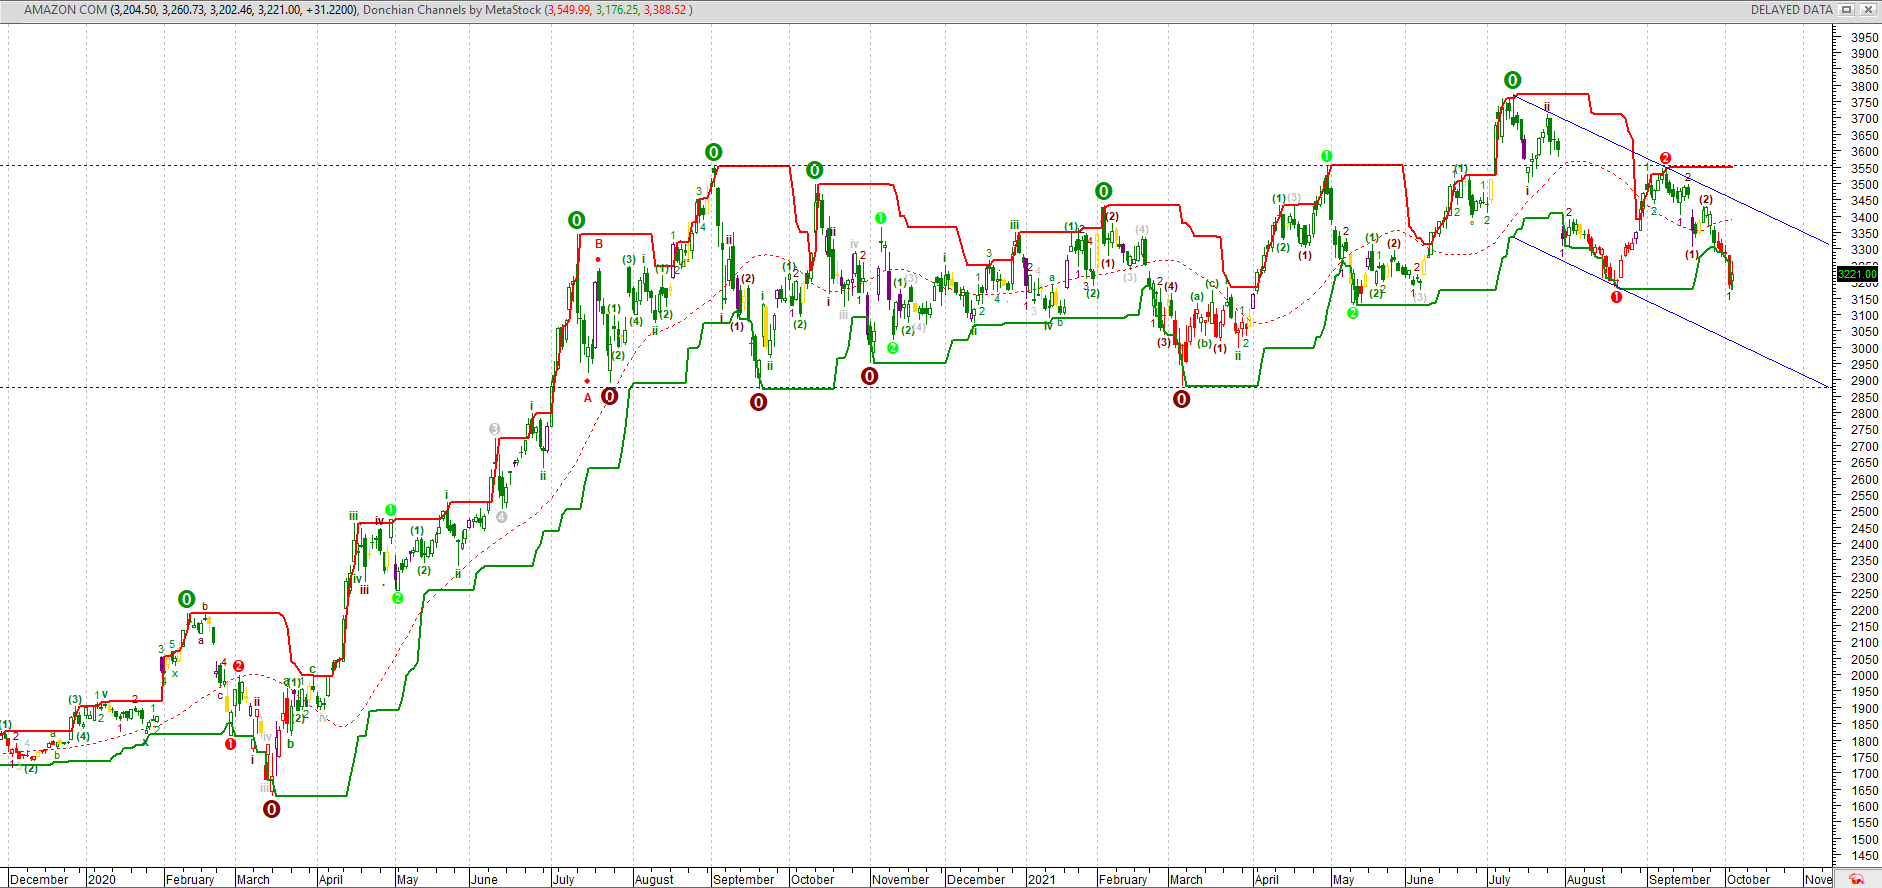Click the current price tag 3221.00

click(x=1858, y=274)
